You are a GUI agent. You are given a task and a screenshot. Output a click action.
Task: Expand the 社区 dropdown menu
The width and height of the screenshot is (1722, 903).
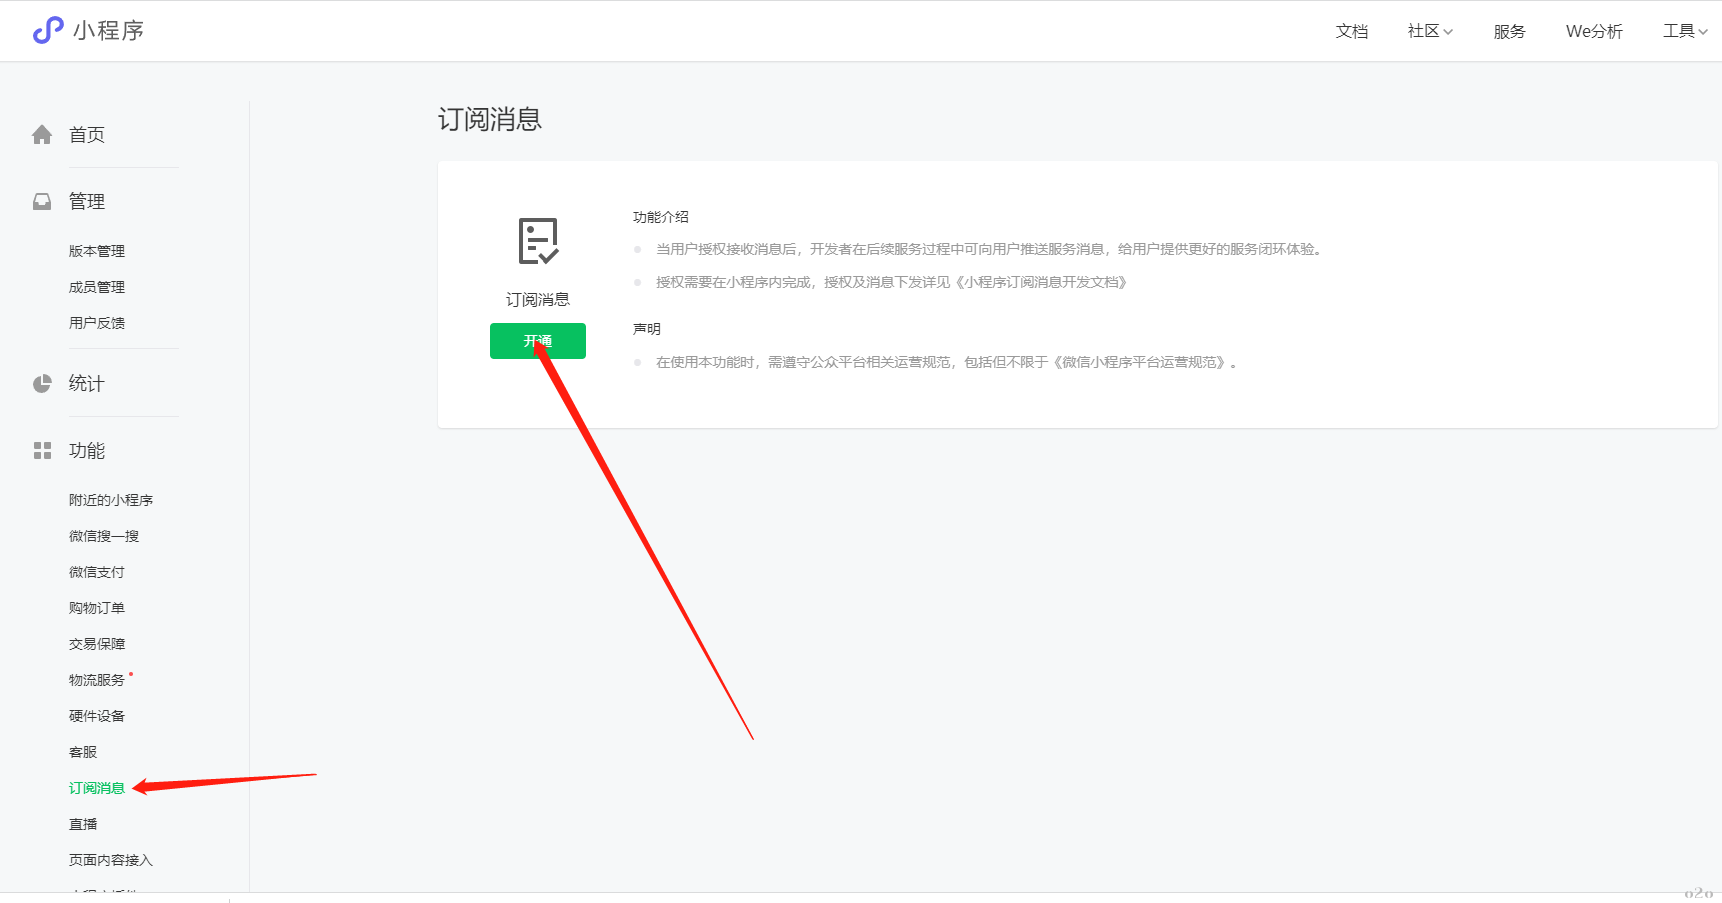(x=1430, y=32)
